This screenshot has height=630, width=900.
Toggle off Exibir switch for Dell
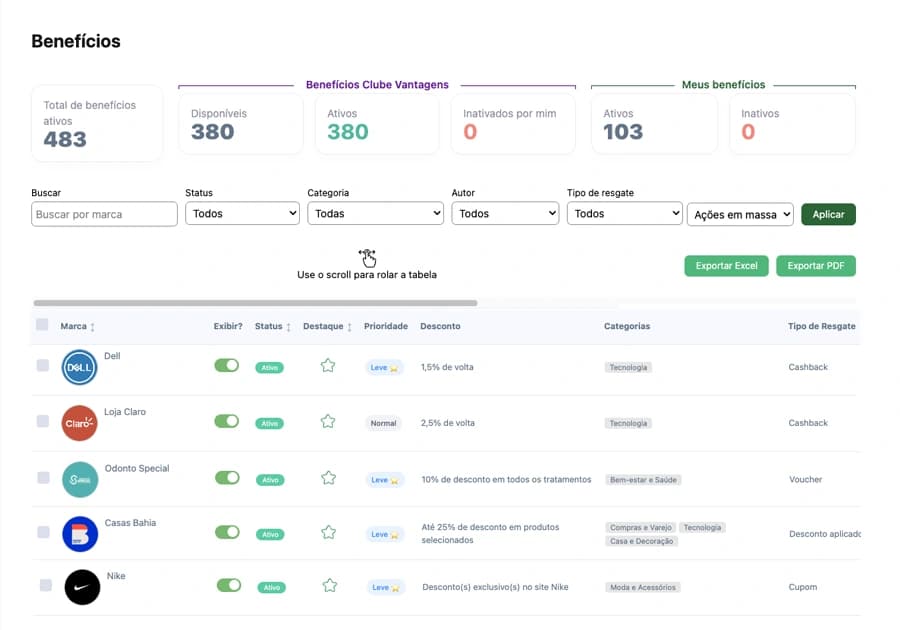(227, 365)
